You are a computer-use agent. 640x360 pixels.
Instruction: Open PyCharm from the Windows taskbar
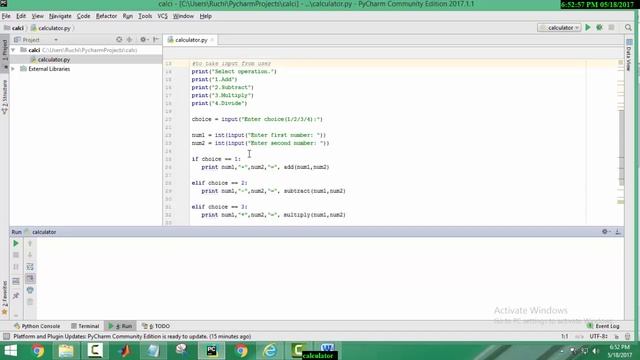[211, 351]
